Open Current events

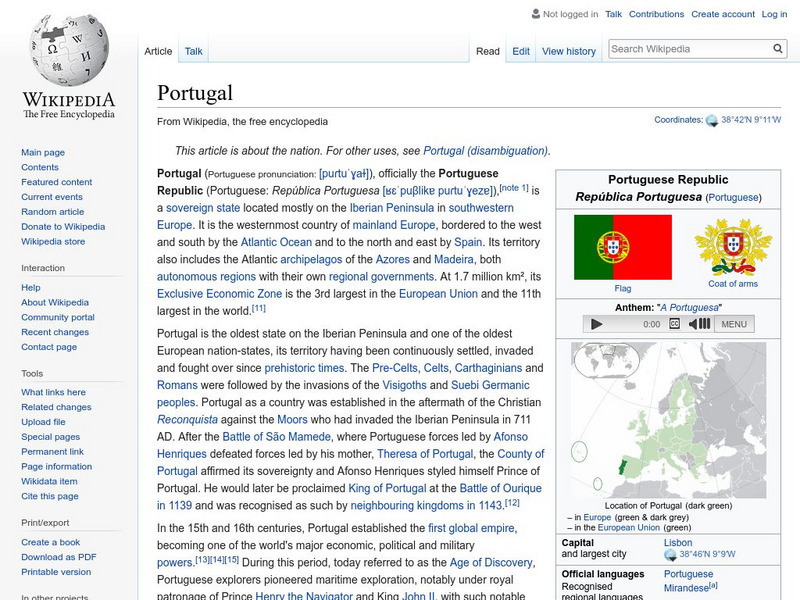pyautogui.click(x=52, y=197)
